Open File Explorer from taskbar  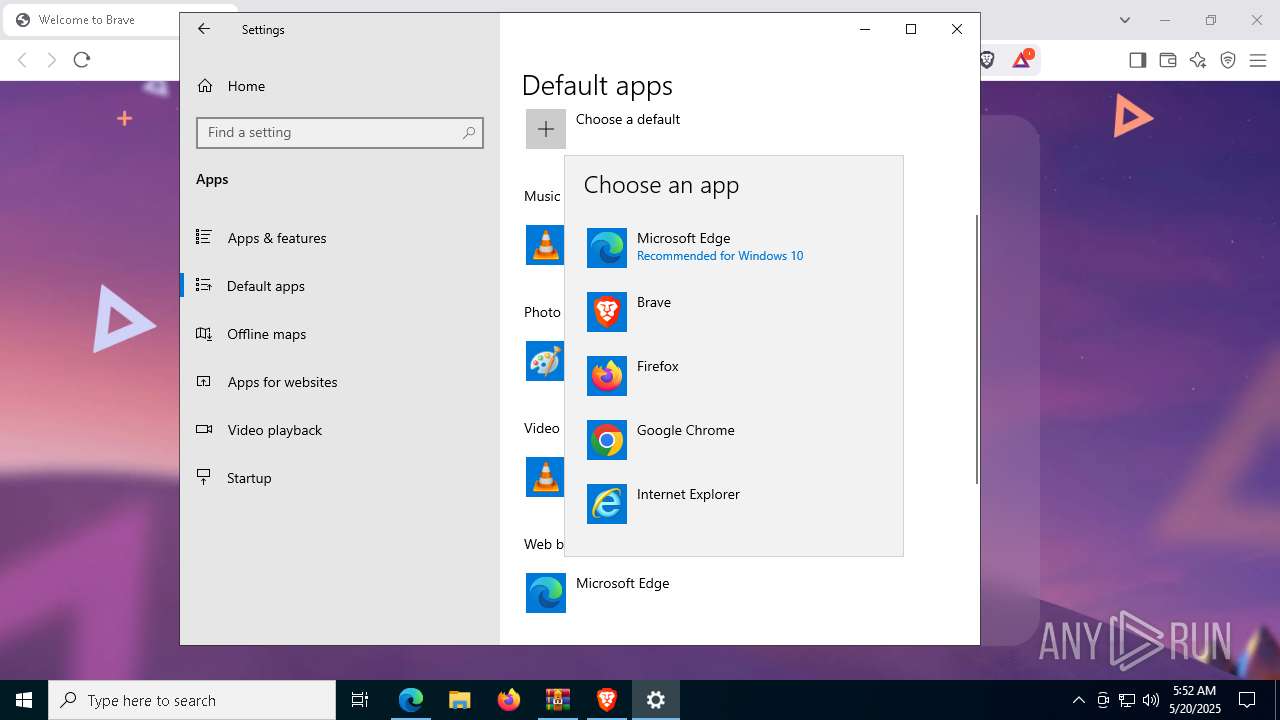coord(459,700)
